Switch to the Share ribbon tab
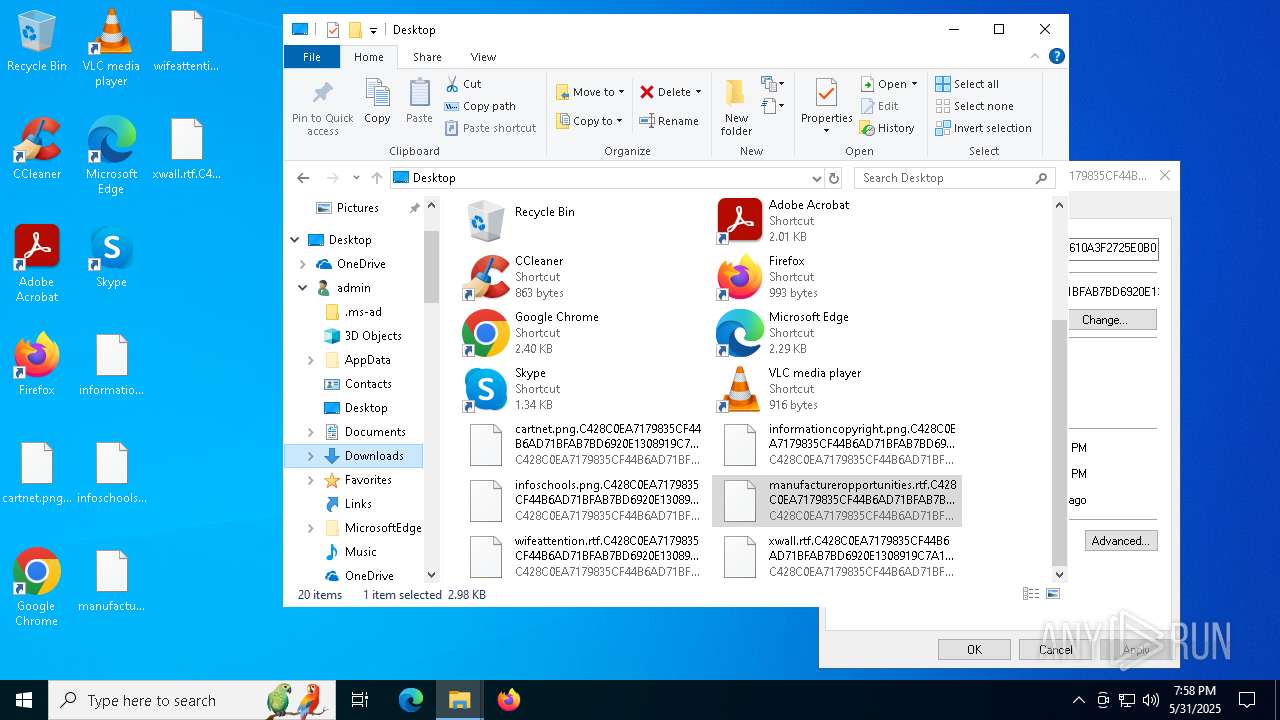 [x=427, y=57]
